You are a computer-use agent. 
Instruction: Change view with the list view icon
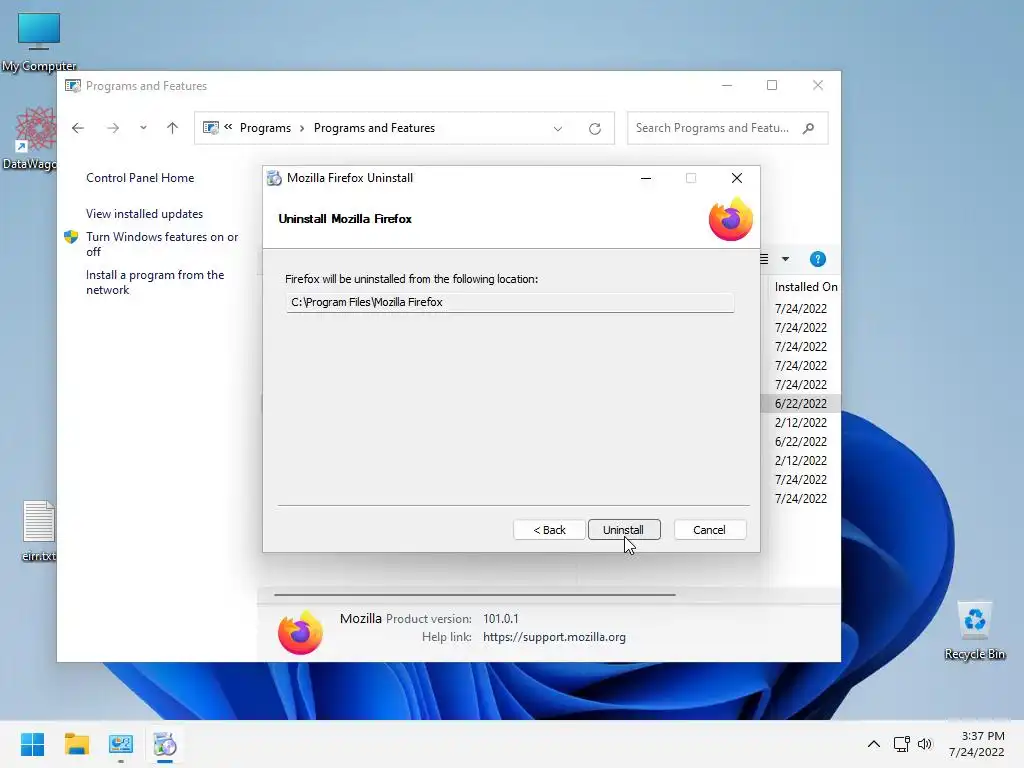765,259
